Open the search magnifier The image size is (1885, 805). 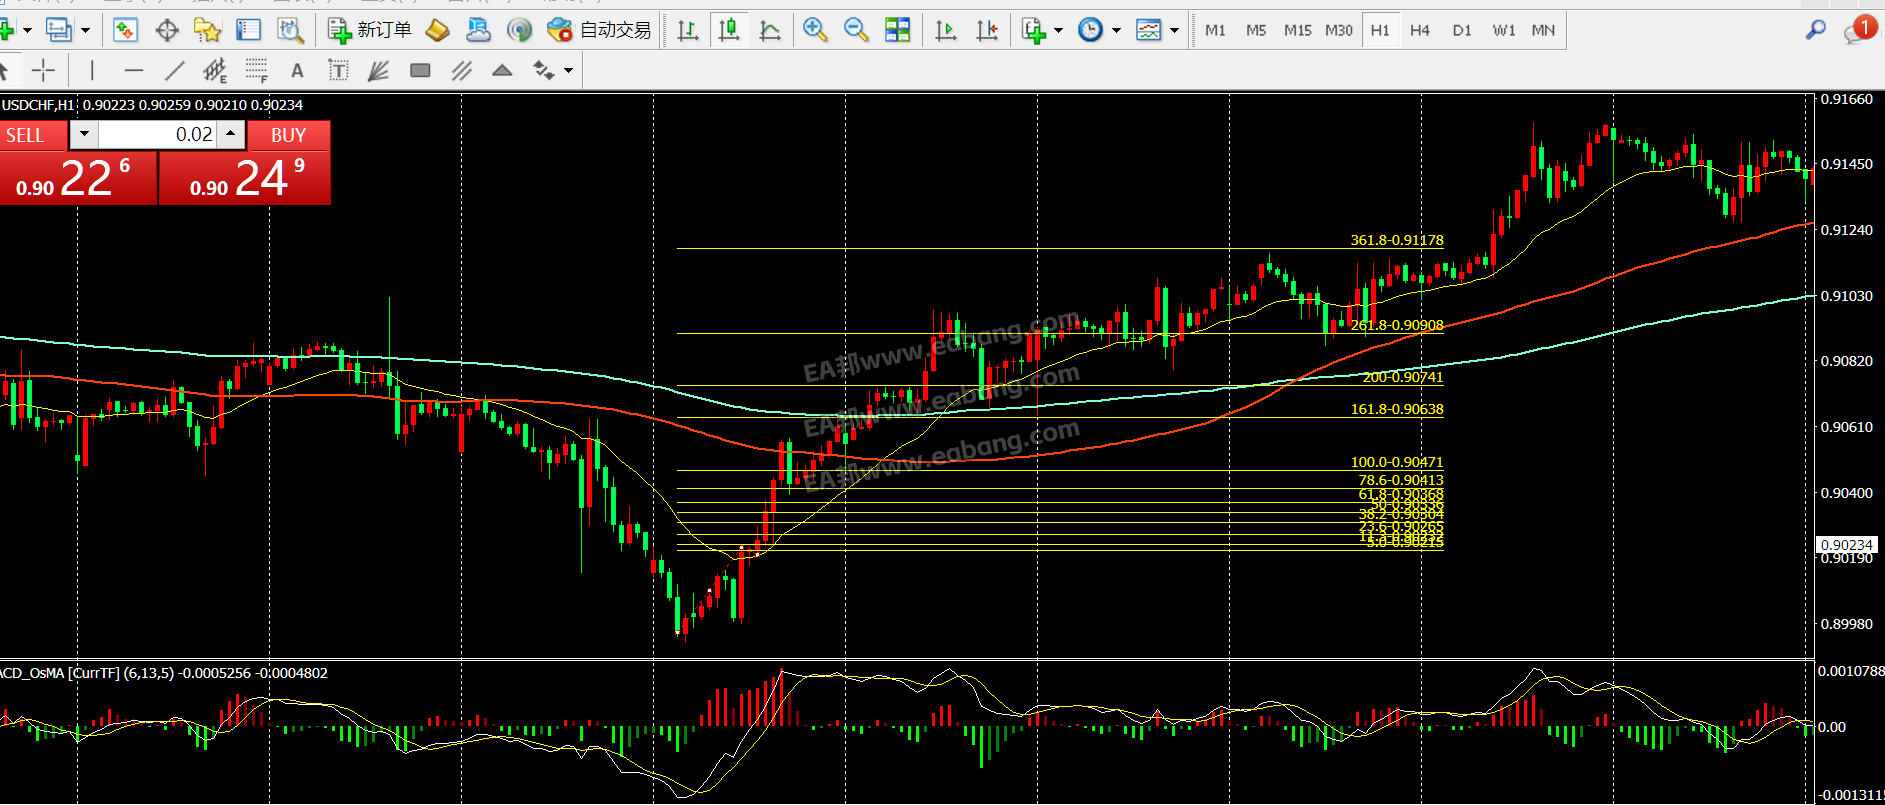tap(1815, 30)
